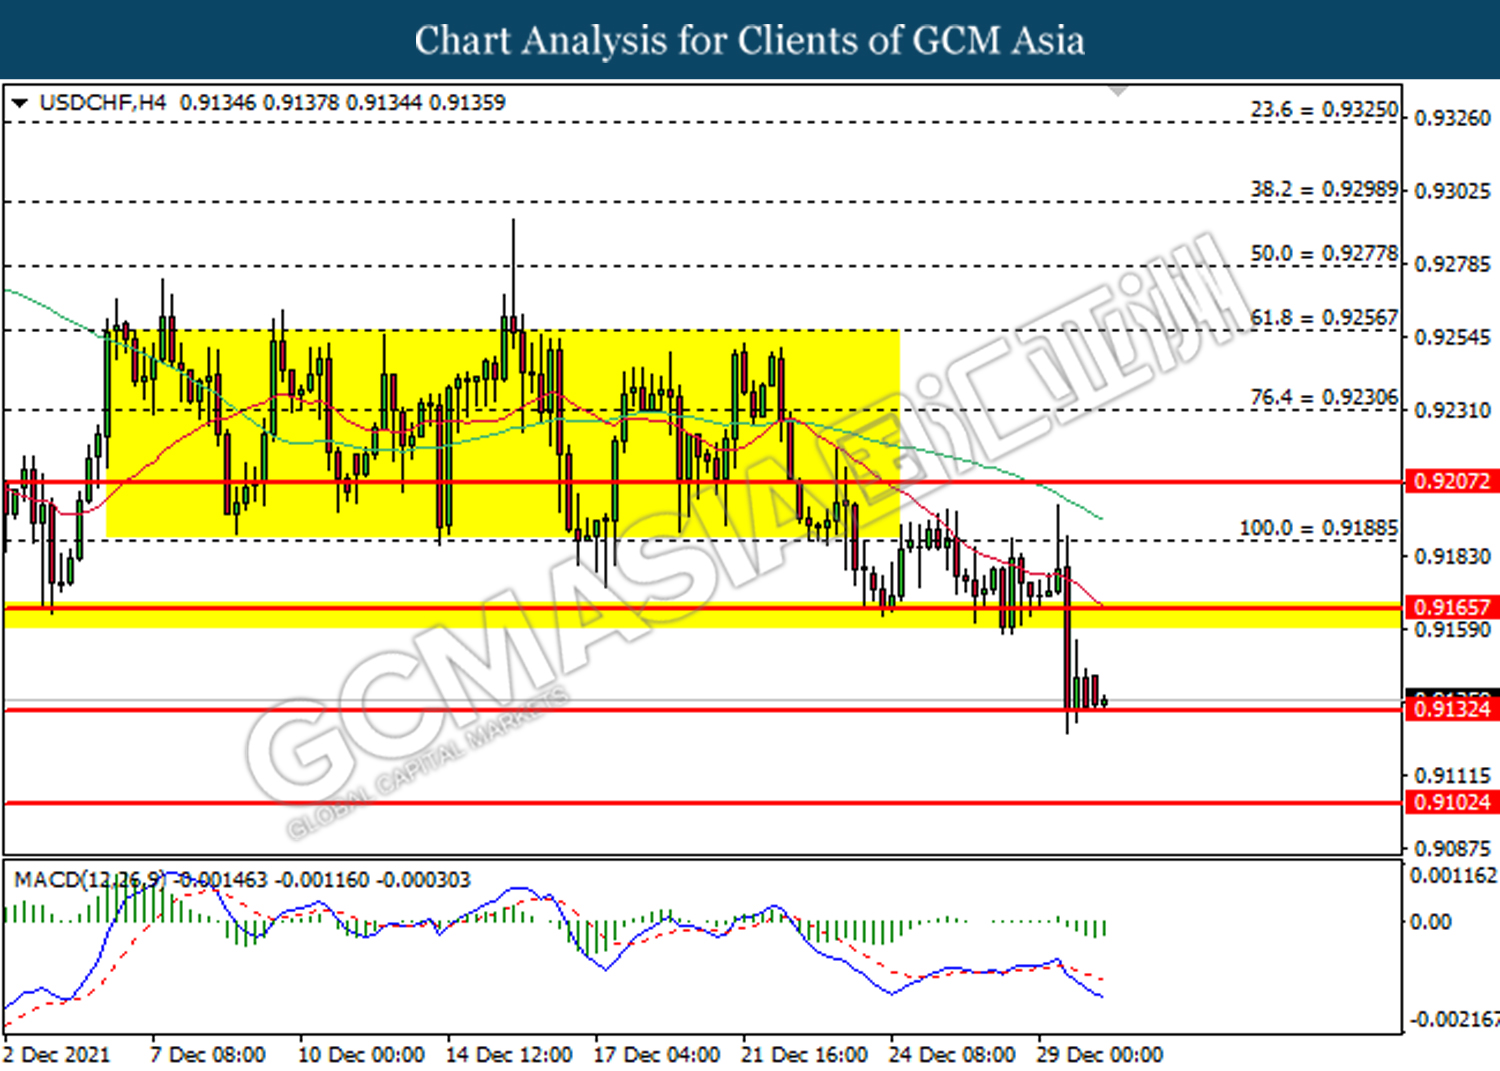The image size is (1500, 1071).
Task: Select the red 0.91324 price level tag
Action: pyautogui.click(x=1452, y=709)
